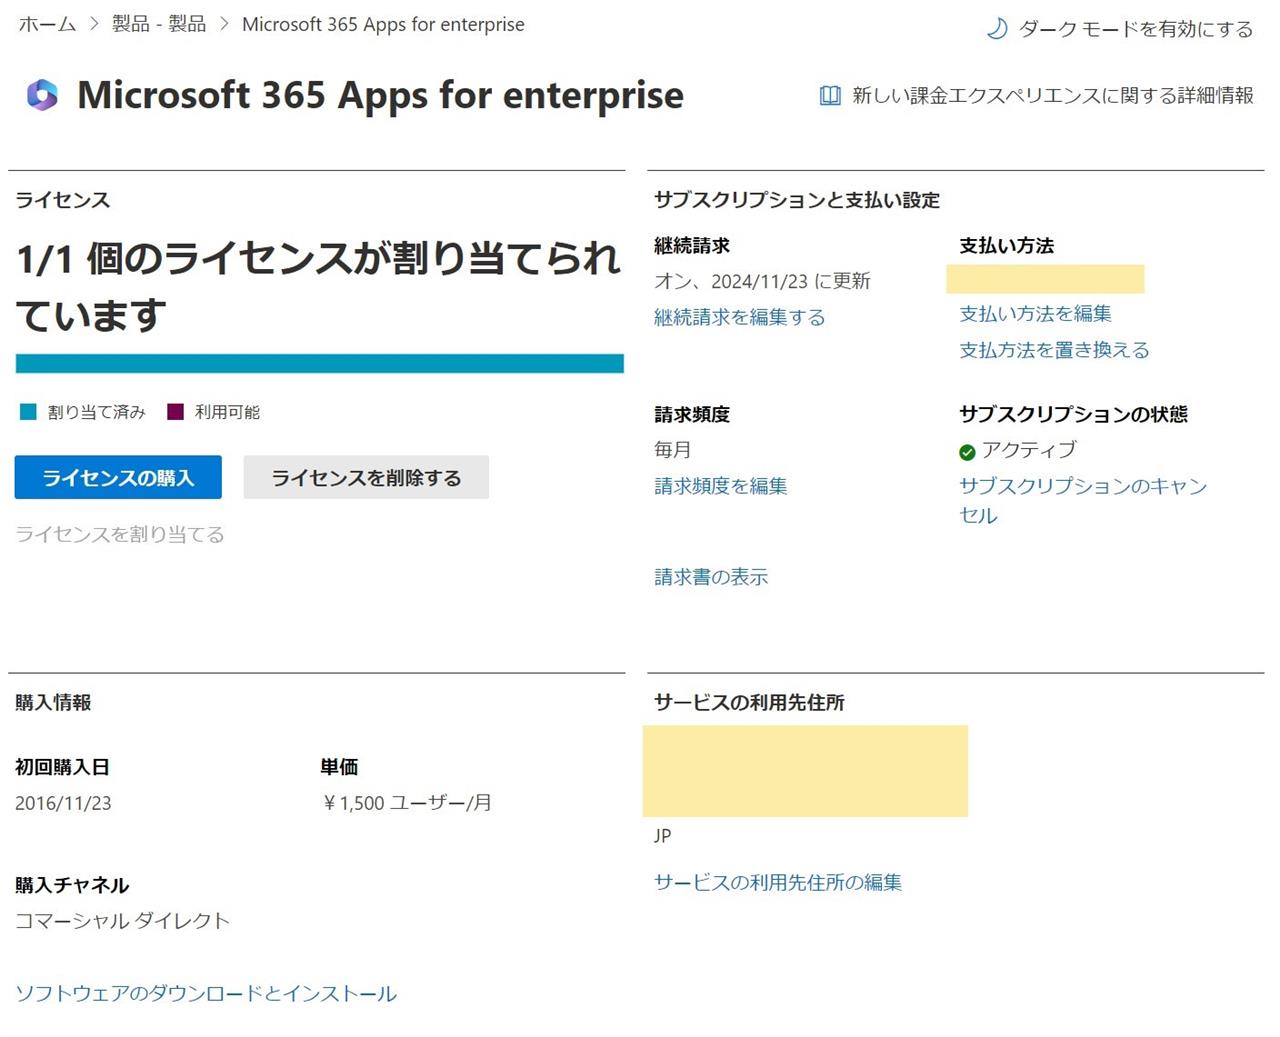Open 支払方法を置き換える link
Screen dimensions: 1280x1037
1054,350
